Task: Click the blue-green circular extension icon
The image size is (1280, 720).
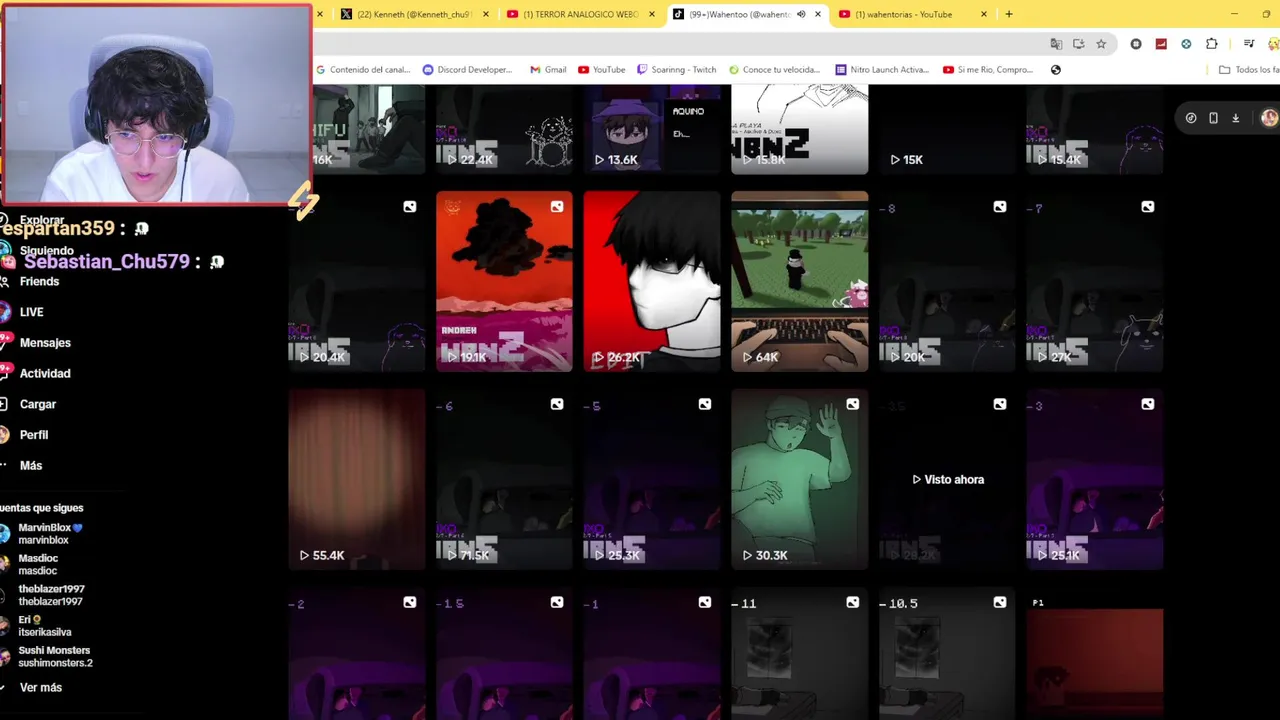Action: [1186, 44]
